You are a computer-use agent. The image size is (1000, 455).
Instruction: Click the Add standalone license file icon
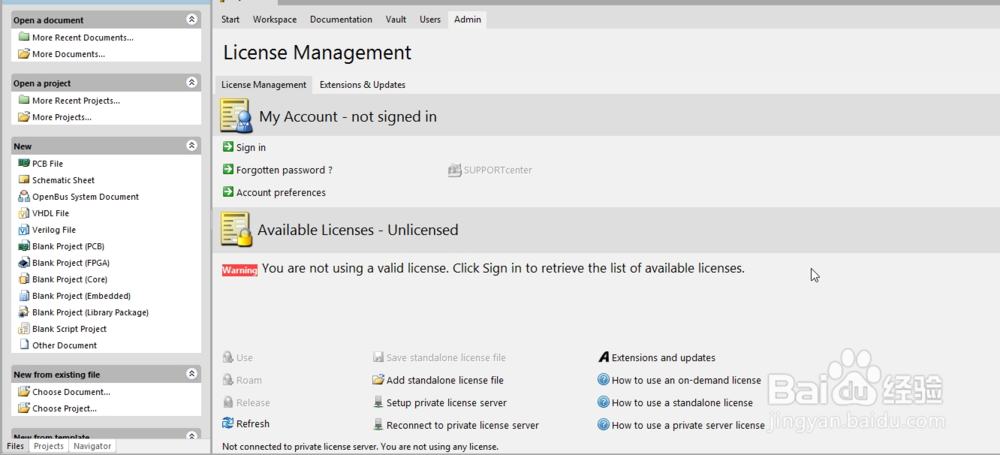tap(378, 380)
